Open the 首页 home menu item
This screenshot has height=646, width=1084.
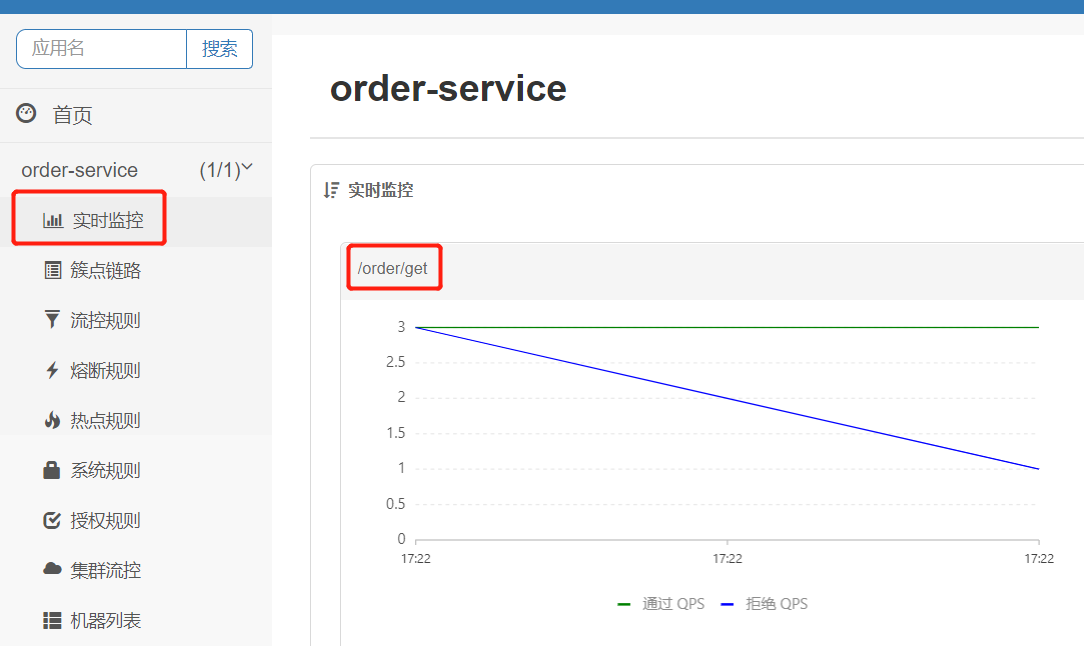pos(72,116)
